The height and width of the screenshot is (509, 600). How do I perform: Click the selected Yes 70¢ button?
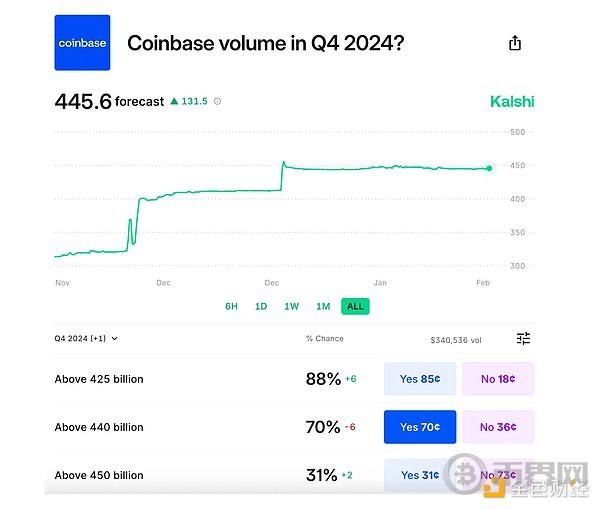420,427
